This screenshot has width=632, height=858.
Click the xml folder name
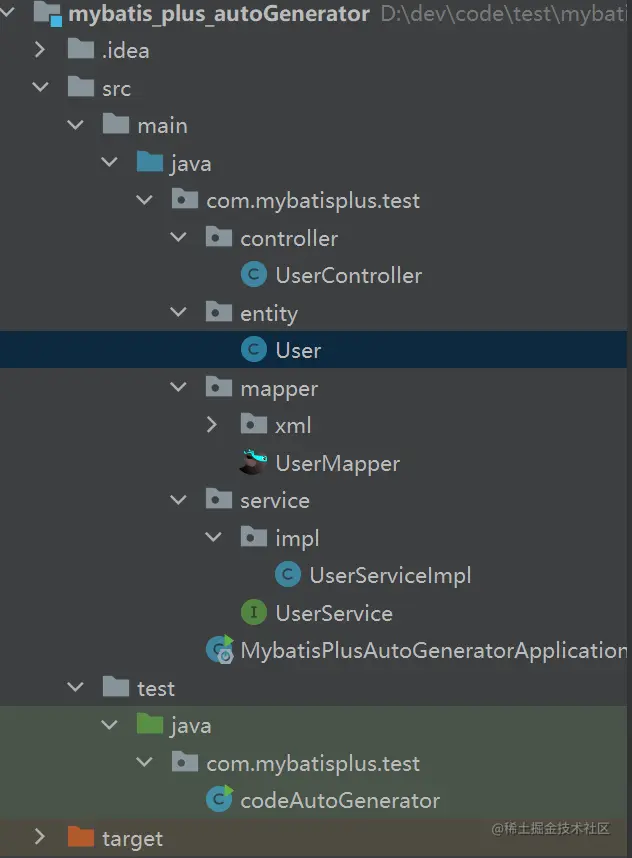click(x=293, y=426)
